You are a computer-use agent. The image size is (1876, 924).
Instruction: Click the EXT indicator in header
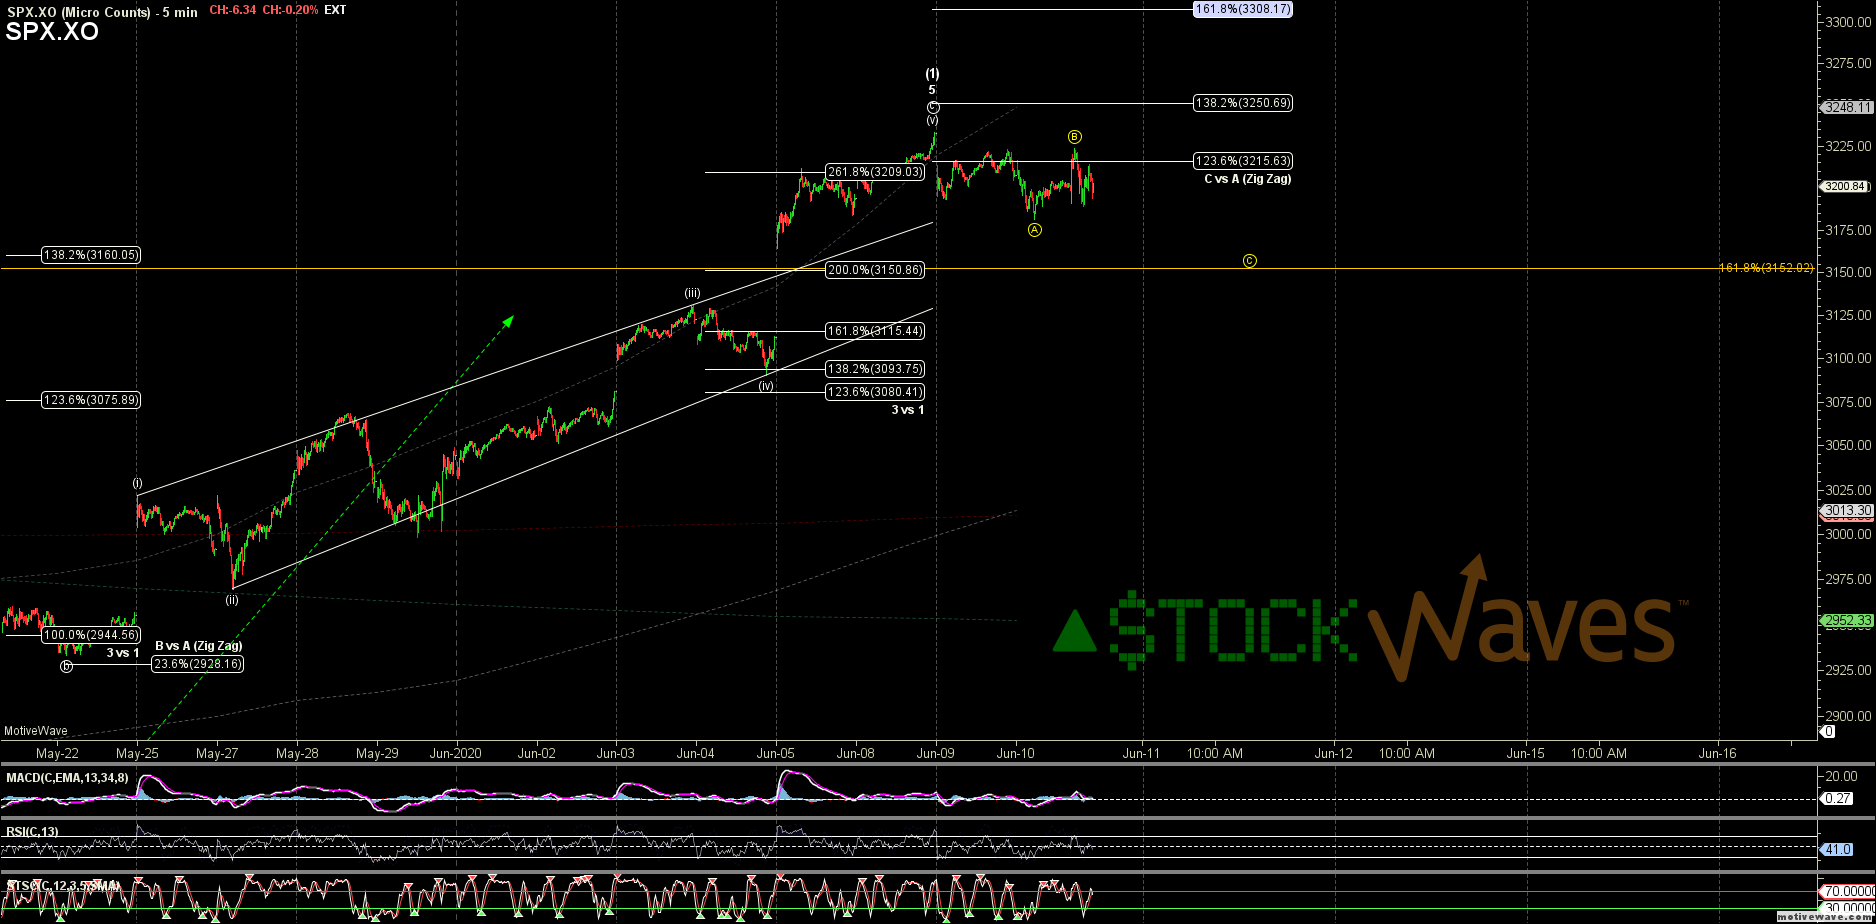pyautogui.click(x=336, y=10)
